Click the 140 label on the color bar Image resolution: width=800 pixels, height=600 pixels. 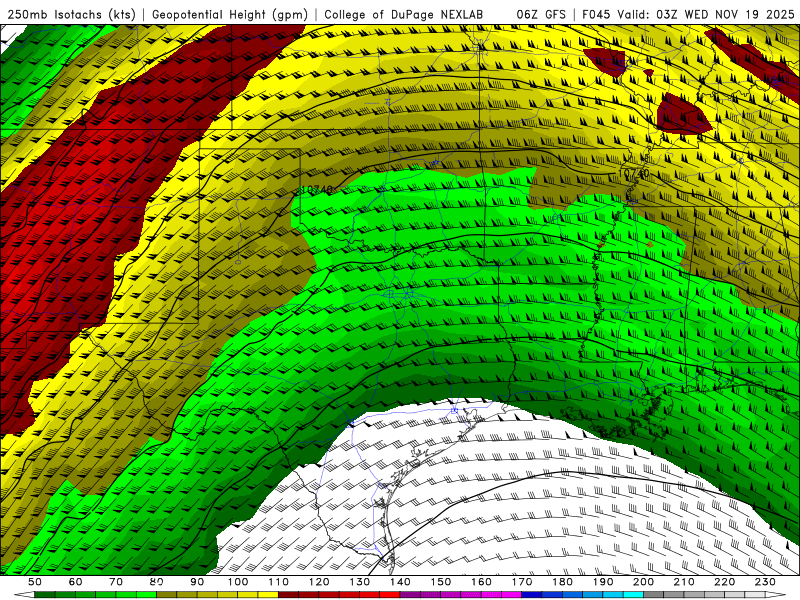coord(401,582)
